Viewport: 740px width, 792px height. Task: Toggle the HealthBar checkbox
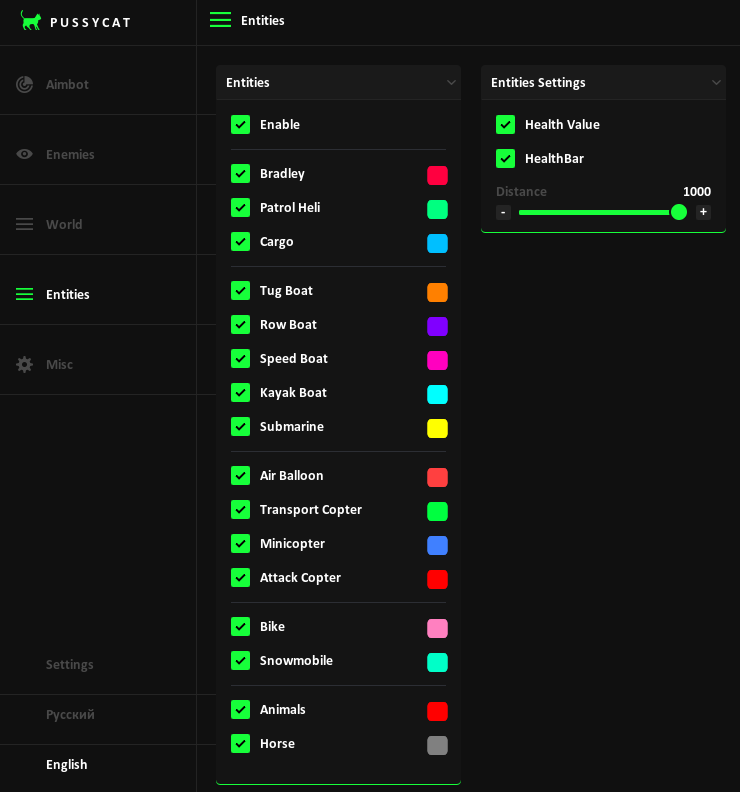point(505,159)
